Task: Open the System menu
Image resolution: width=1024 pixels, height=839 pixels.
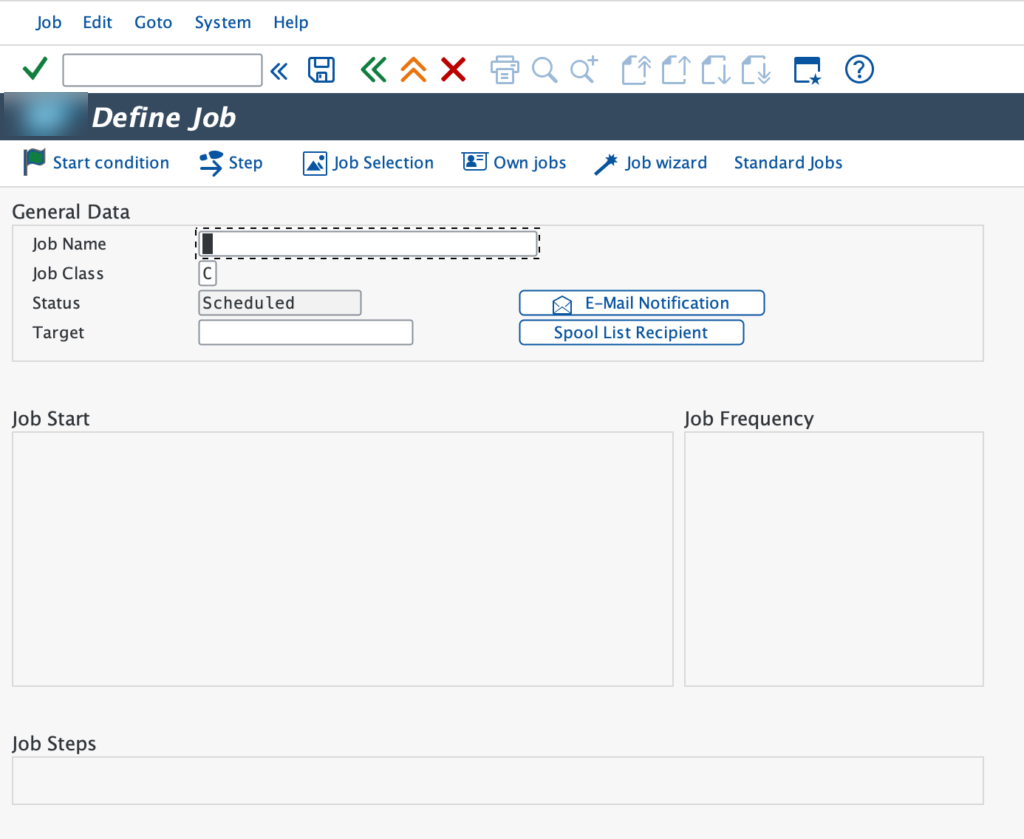Action: pos(223,22)
